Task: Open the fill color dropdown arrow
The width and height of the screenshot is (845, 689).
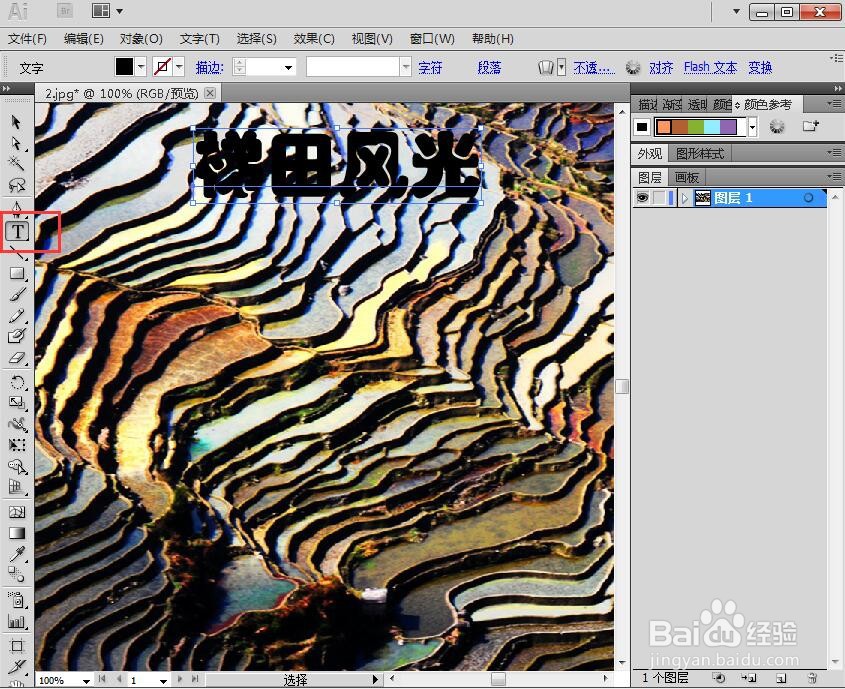Action: tap(141, 67)
